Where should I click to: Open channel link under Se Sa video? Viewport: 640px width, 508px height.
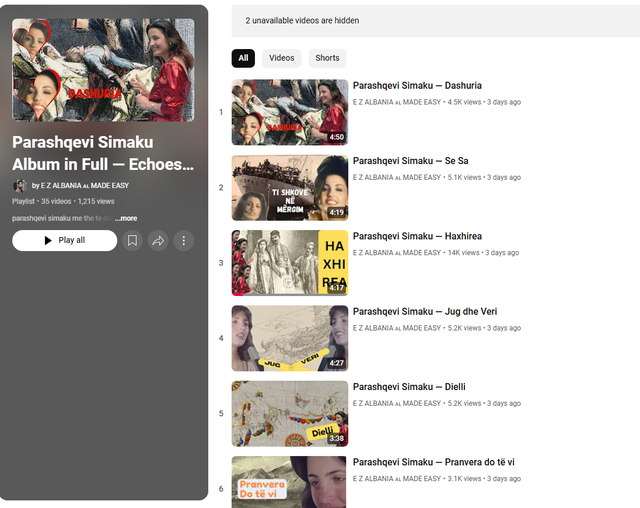396,178
